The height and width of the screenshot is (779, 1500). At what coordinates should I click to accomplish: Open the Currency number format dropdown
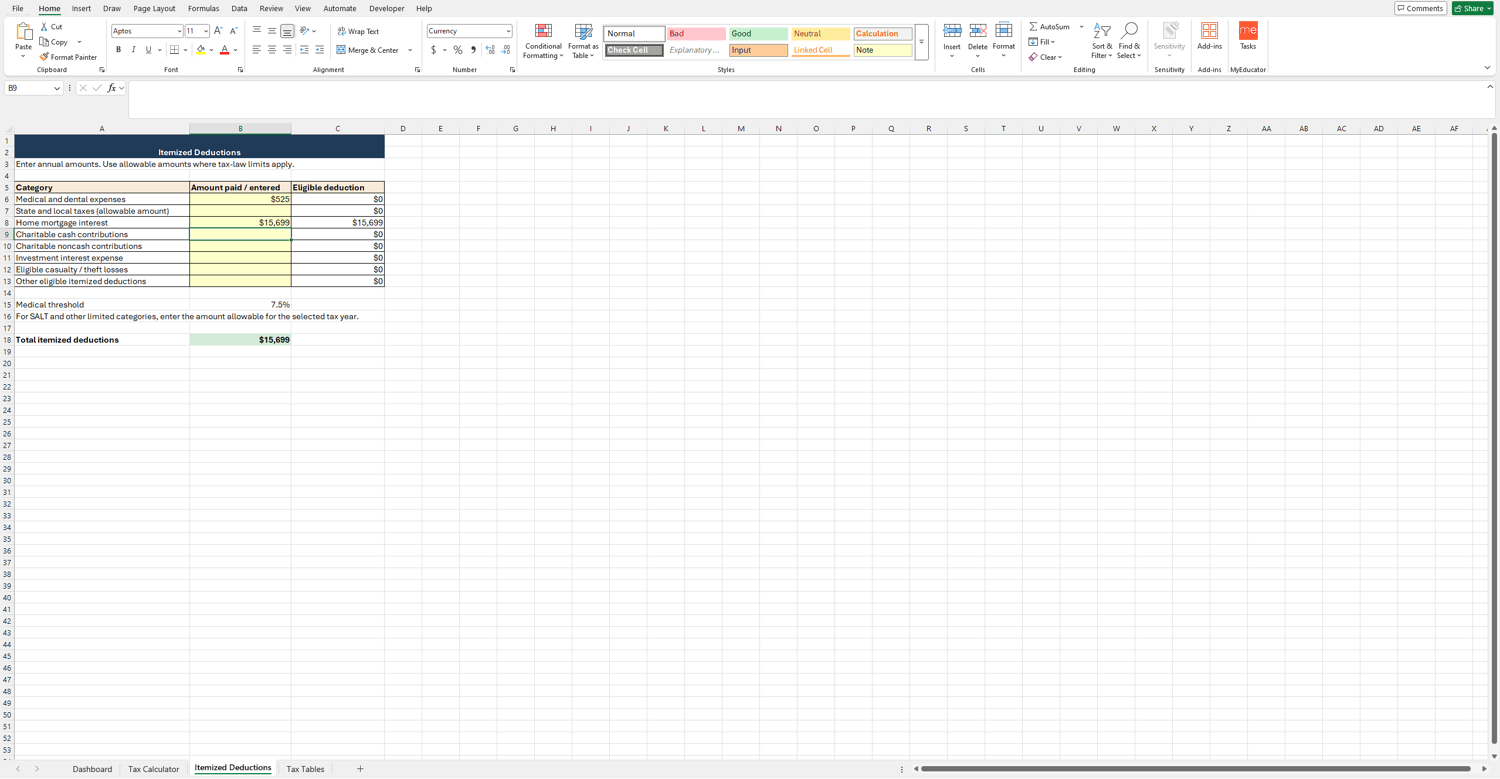point(508,31)
